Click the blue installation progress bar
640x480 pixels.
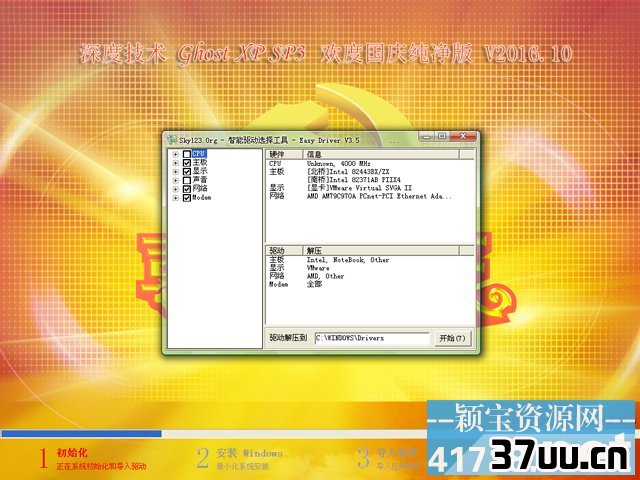tap(82, 433)
